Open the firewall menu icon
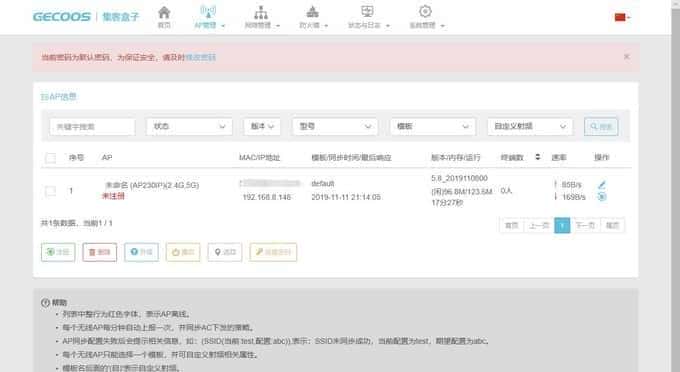 (x=313, y=12)
